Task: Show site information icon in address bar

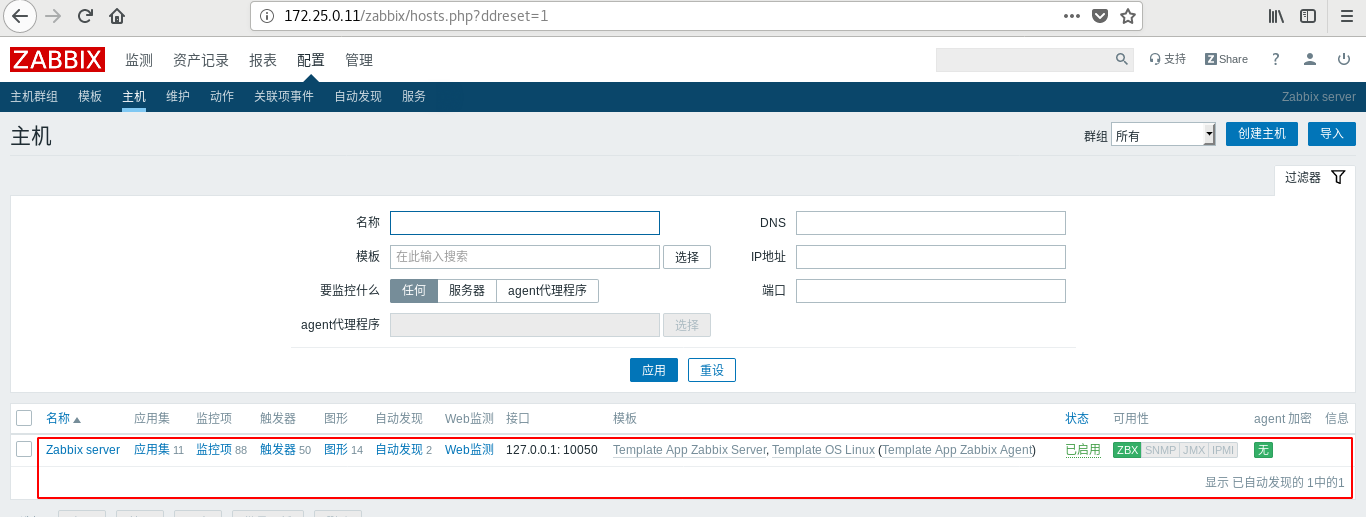Action: 266,16
